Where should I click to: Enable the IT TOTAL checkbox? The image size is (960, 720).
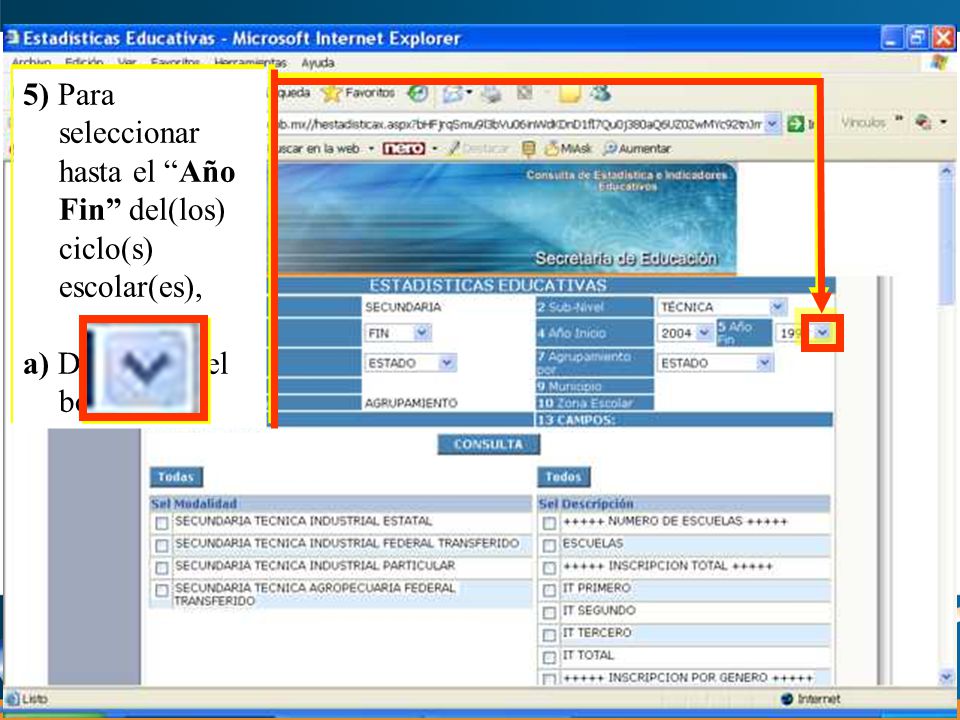pos(549,657)
